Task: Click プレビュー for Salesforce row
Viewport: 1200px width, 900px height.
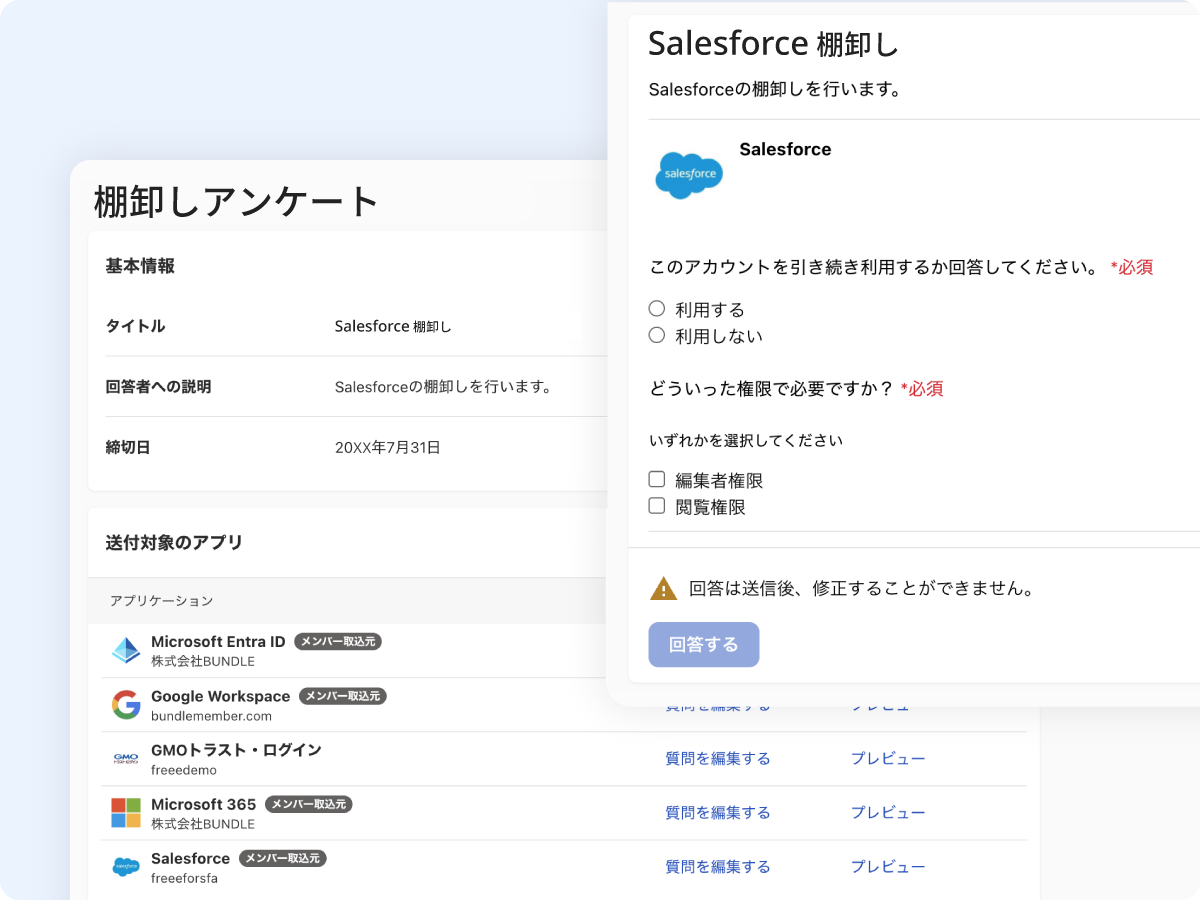Action: 887,867
